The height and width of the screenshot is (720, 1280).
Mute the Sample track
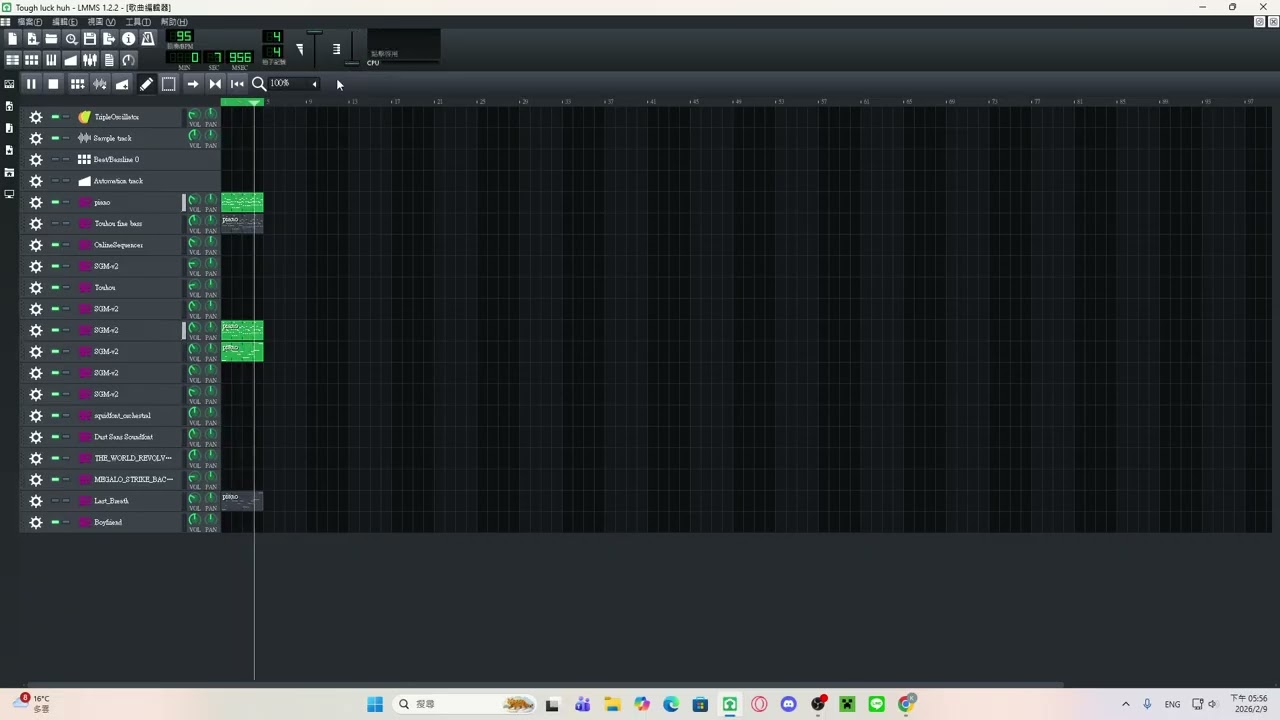(x=55, y=138)
